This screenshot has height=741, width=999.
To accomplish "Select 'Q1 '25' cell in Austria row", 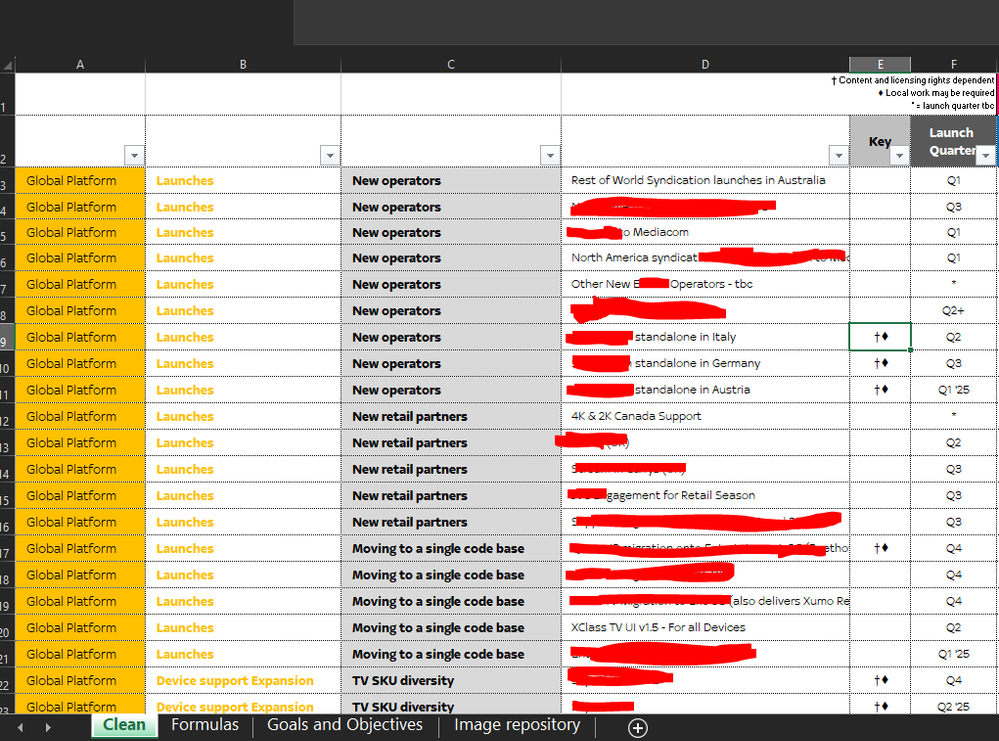I will (953, 390).
